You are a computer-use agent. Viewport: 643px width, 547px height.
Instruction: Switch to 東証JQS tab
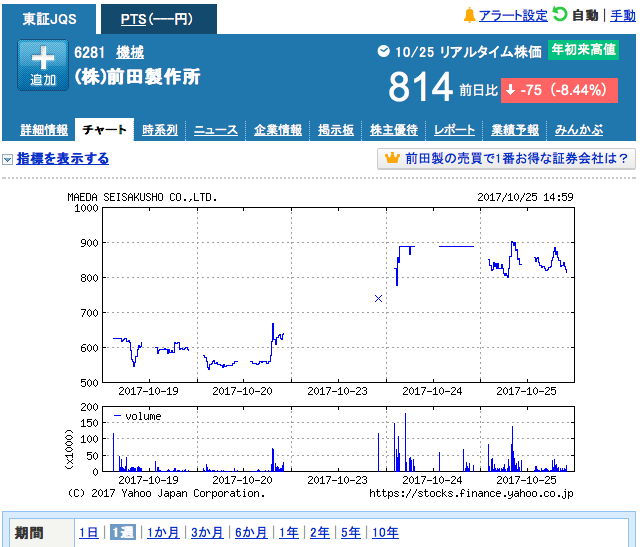tap(49, 19)
